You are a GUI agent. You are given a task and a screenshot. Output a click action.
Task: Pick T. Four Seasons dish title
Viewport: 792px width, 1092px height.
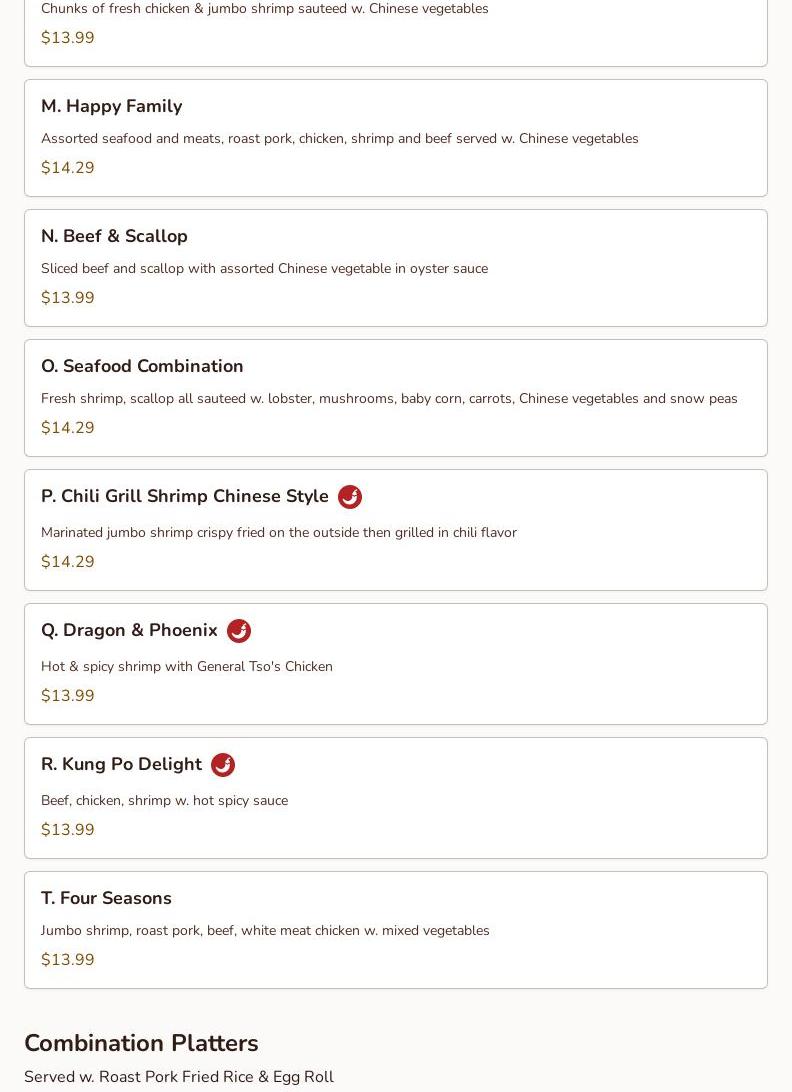(x=107, y=898)
